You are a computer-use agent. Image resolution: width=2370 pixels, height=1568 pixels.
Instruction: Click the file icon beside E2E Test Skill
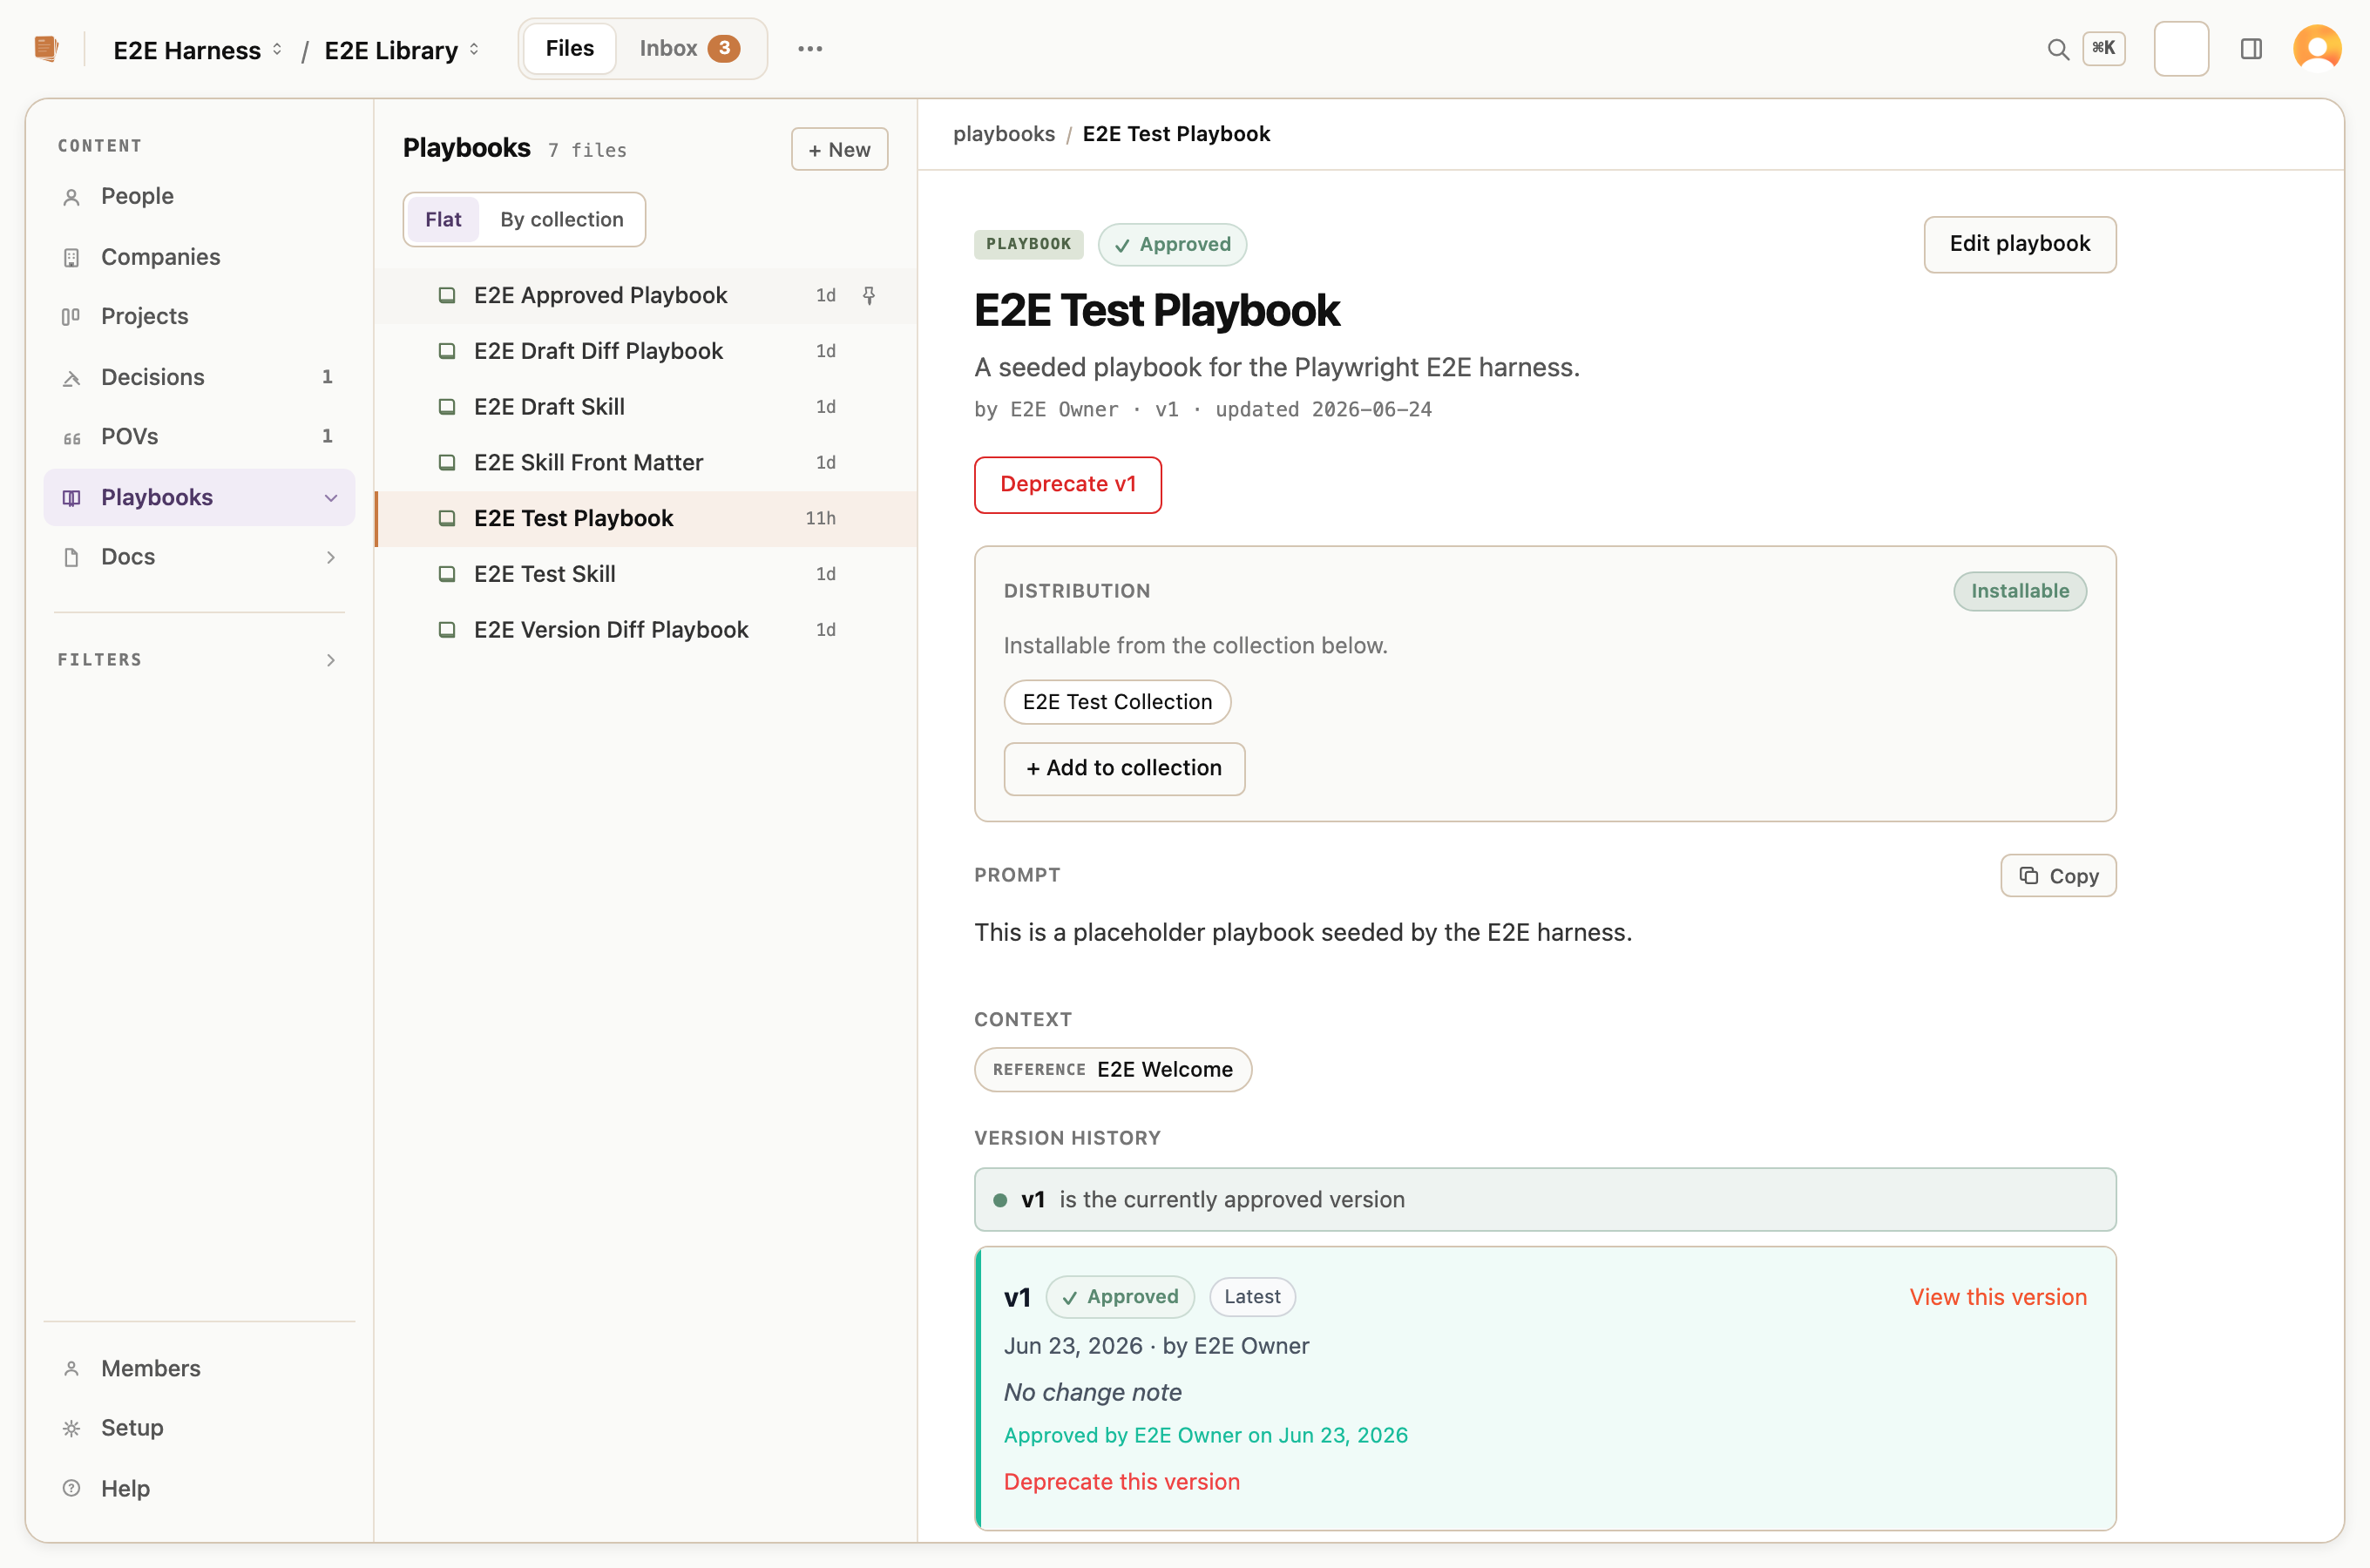coord(447,574)
